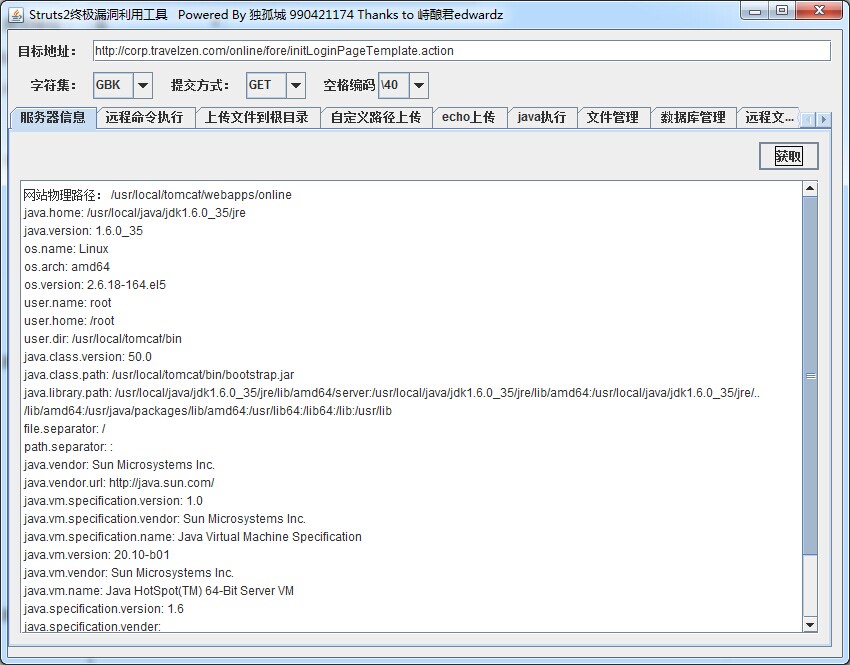
Task: Click the java.vendor: Sun Microsystems line
Action: click(119, 464)
